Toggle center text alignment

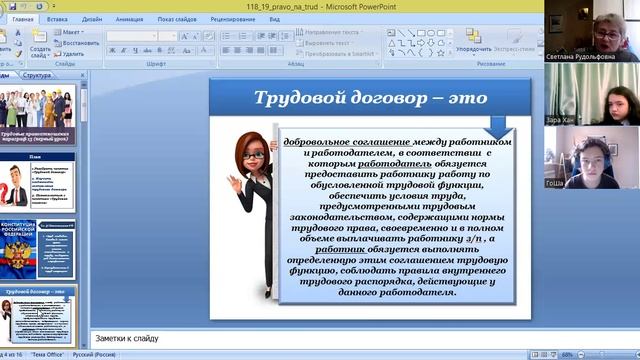[x=238, y=51]
